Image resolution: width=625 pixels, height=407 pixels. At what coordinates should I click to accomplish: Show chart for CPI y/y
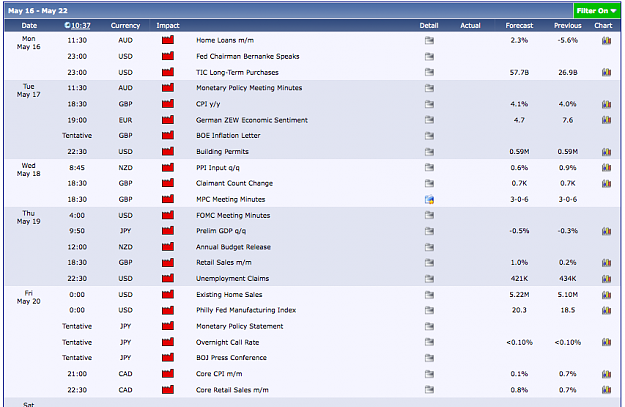click(x=606, y=104)
